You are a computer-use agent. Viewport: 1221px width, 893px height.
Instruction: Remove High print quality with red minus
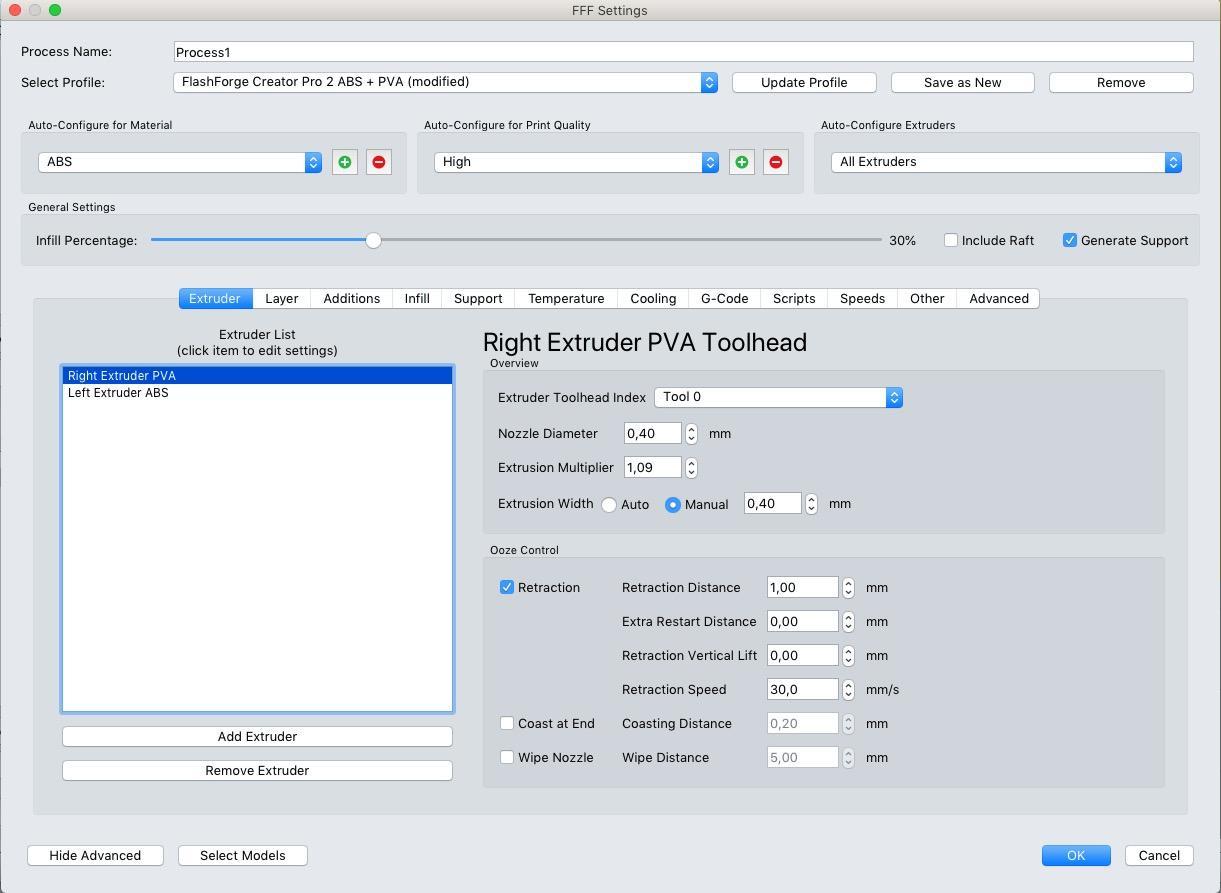(776, 162)
